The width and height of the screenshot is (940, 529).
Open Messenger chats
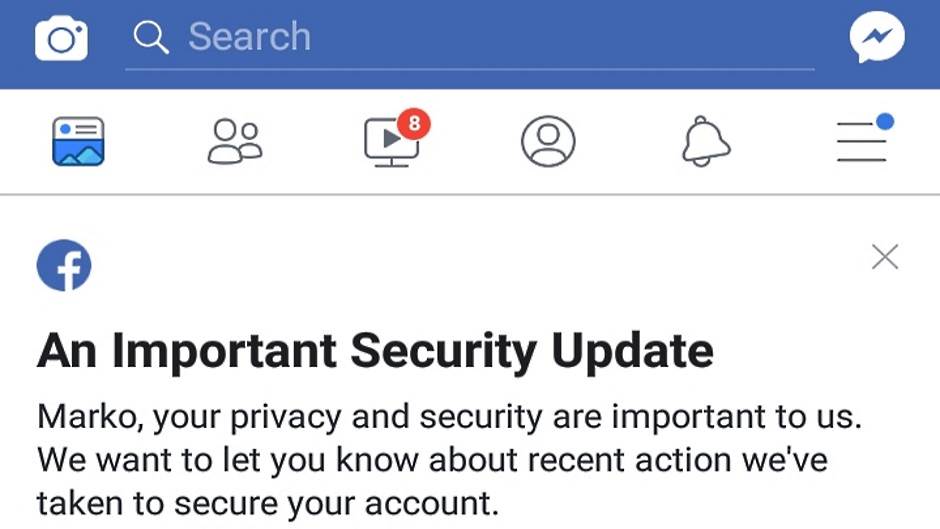click(877, 39)
